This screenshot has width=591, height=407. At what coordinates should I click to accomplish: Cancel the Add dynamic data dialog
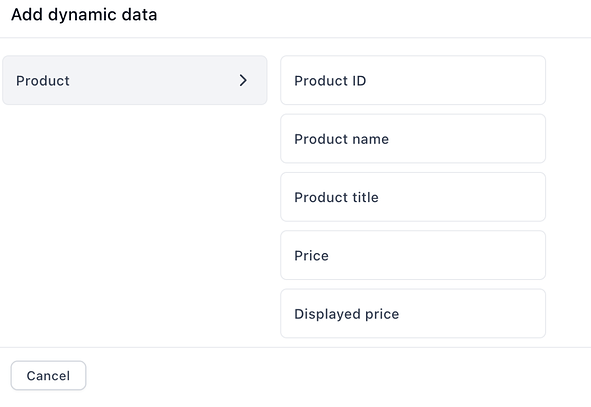point(48,375)
